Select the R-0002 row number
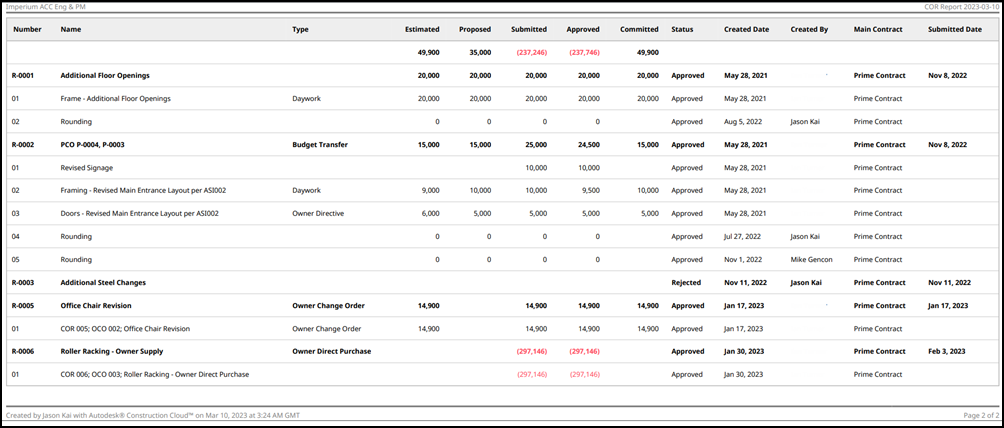 [22, 145]
